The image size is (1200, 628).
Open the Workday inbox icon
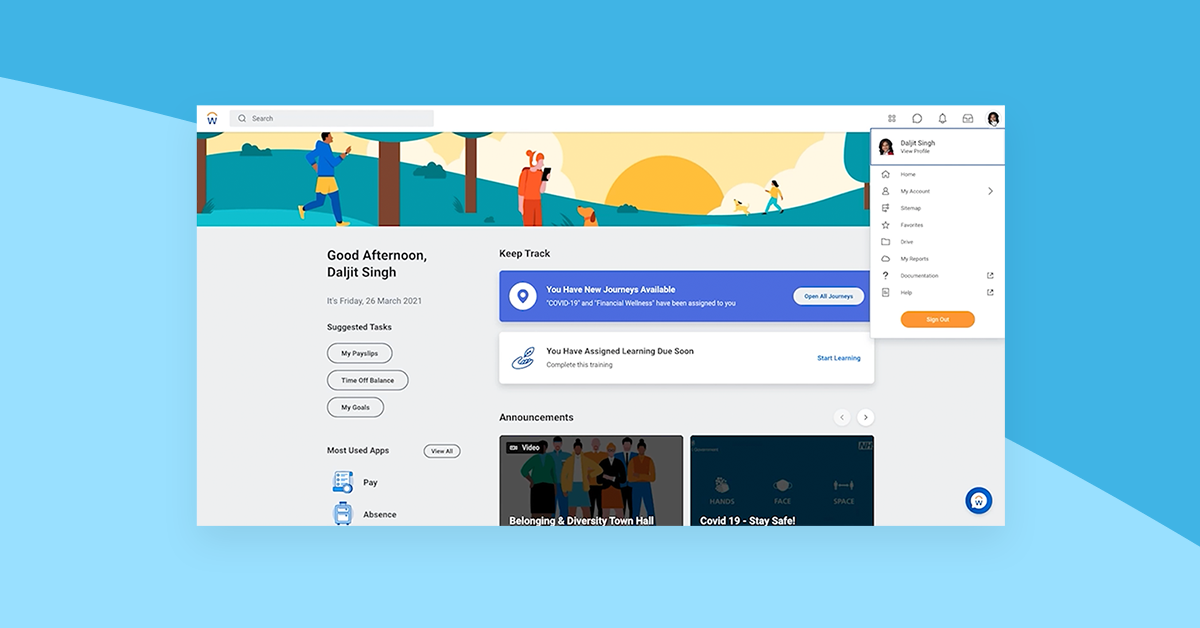[967, 118]
